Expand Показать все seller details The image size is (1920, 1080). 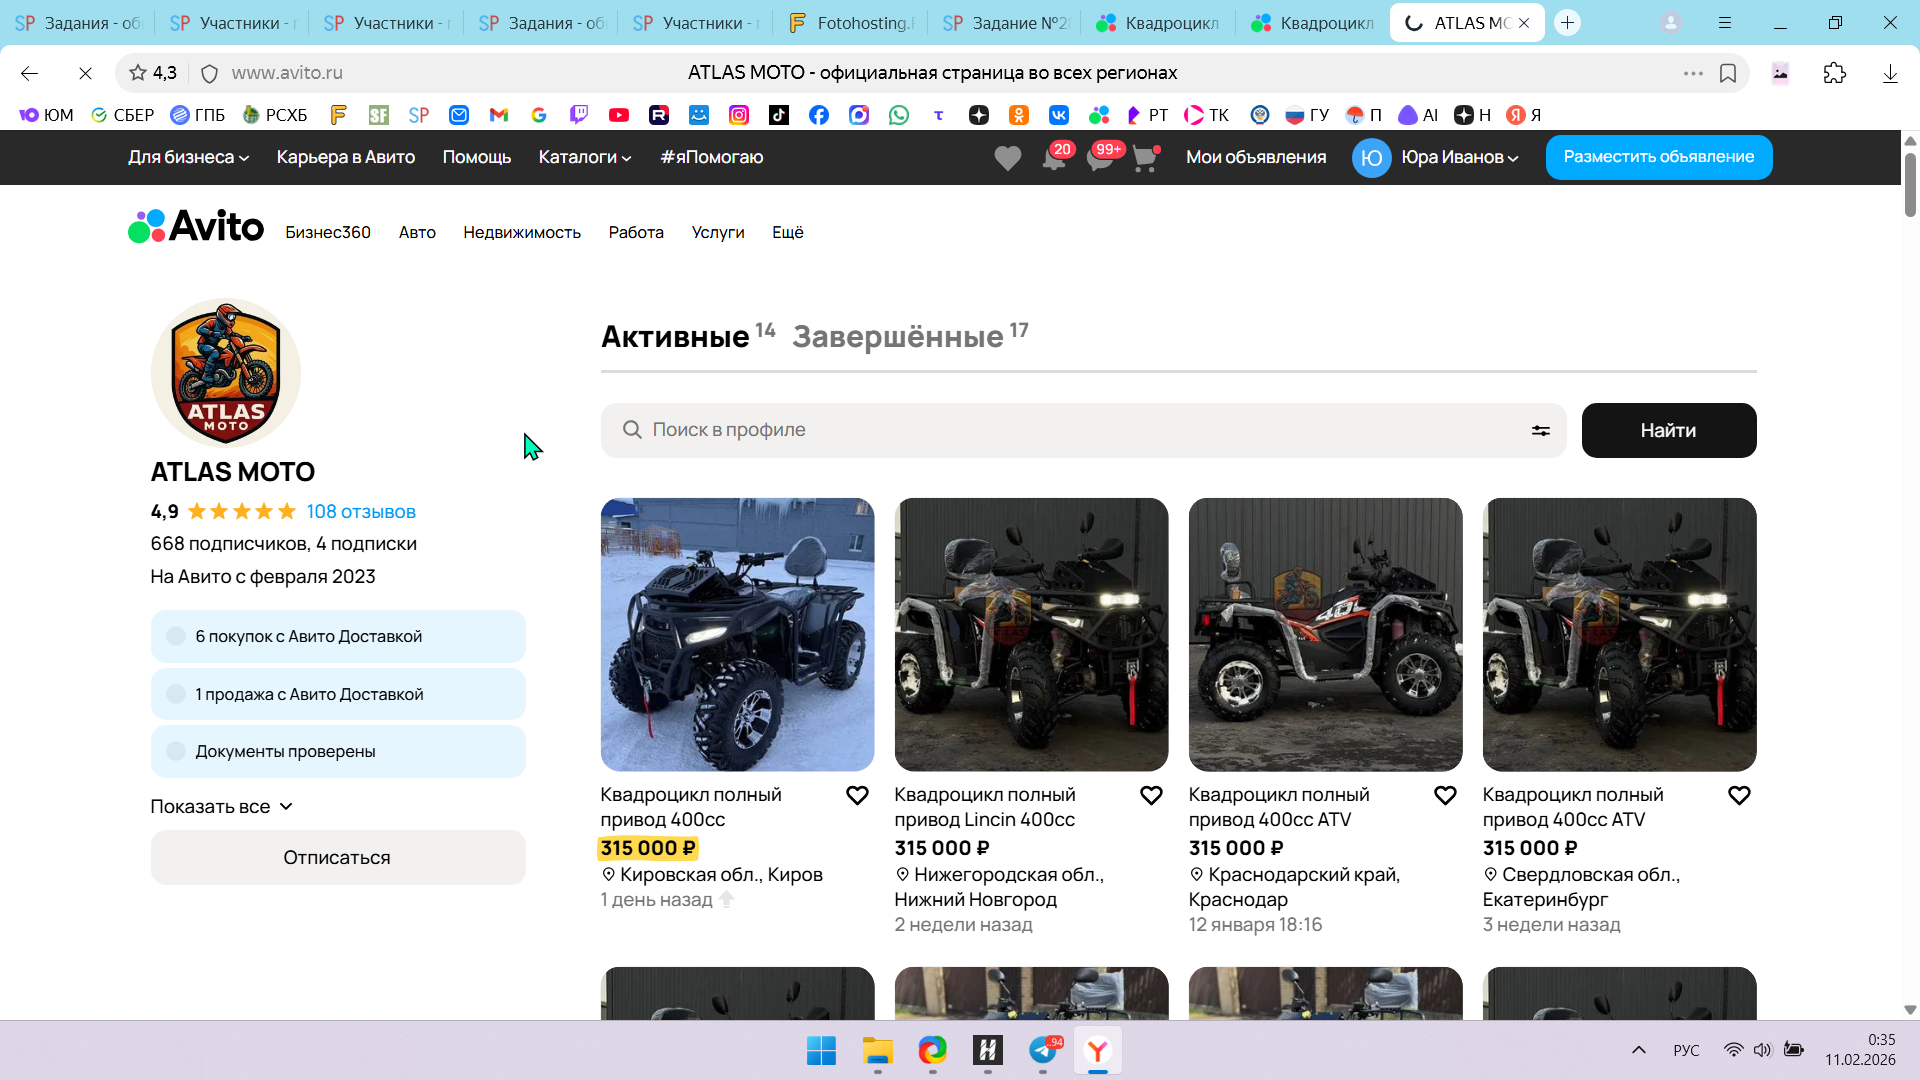(221, 806)
